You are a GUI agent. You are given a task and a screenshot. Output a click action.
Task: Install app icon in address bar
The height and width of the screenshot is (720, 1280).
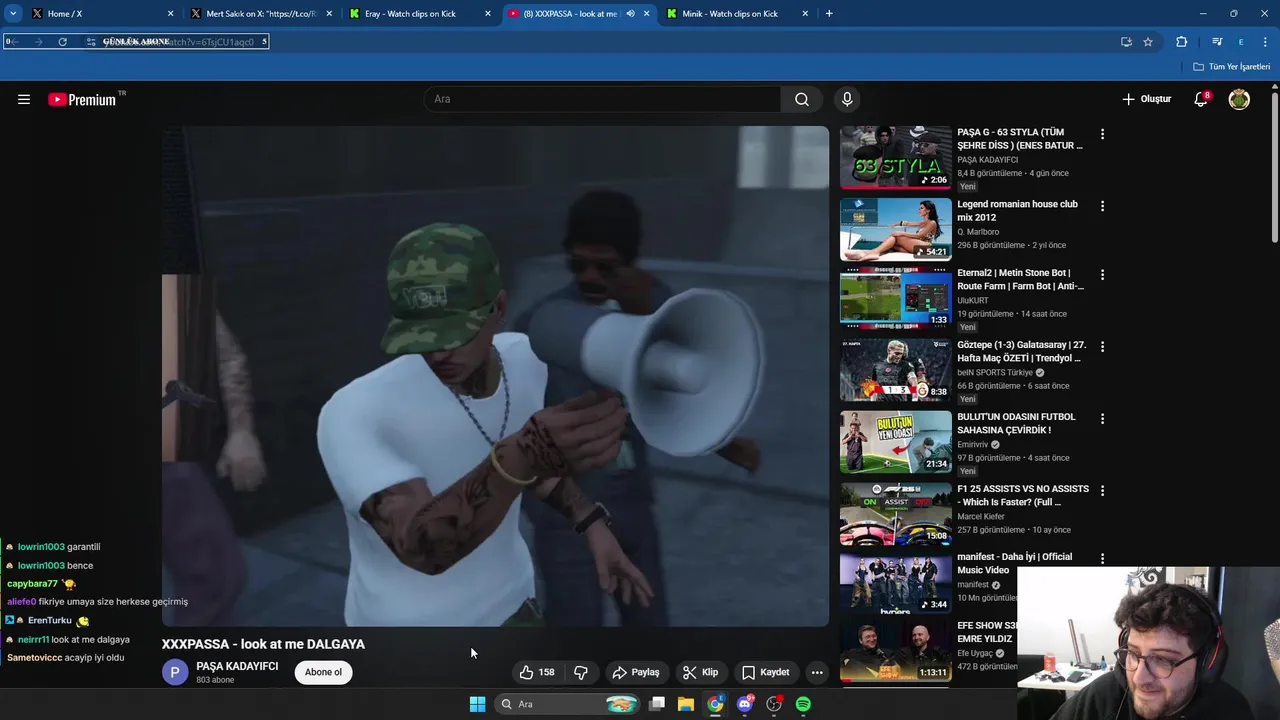click(x=1126, y=42)
